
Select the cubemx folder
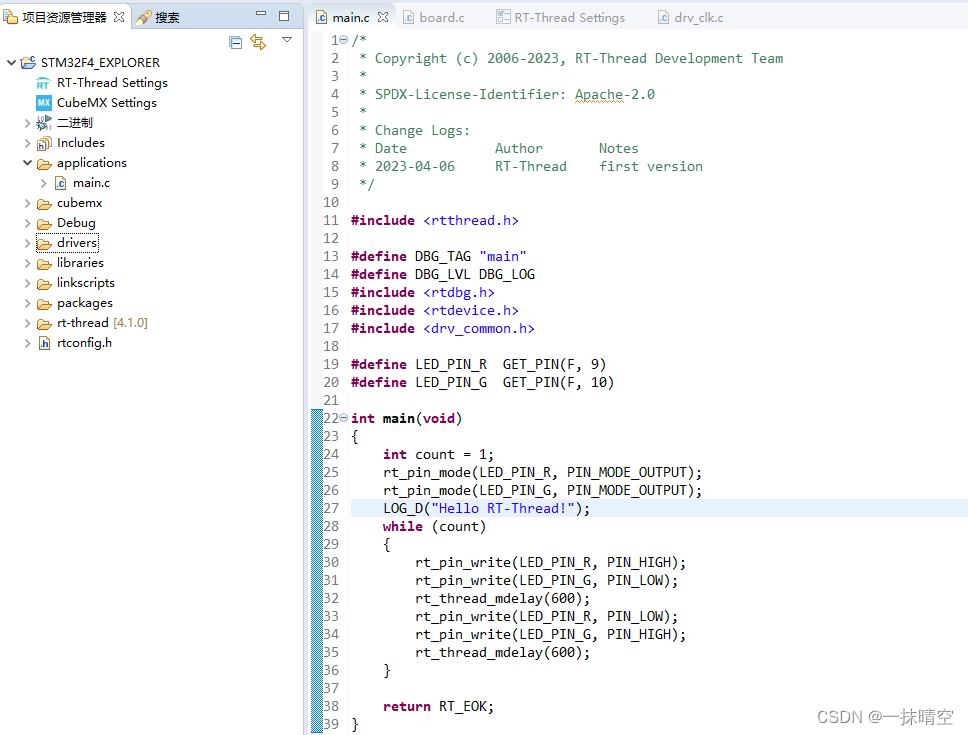pyautogui.click(x=80, y=203)
